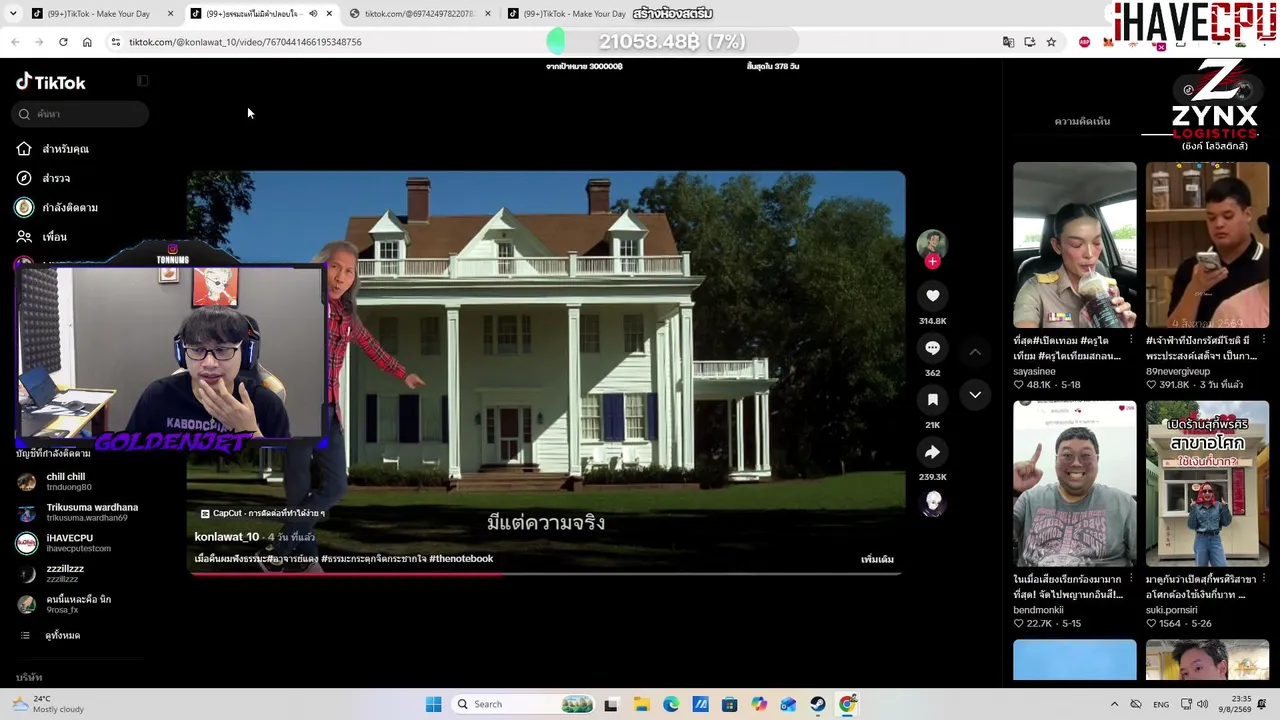Install app icon in address bar

click(1030, 42)
